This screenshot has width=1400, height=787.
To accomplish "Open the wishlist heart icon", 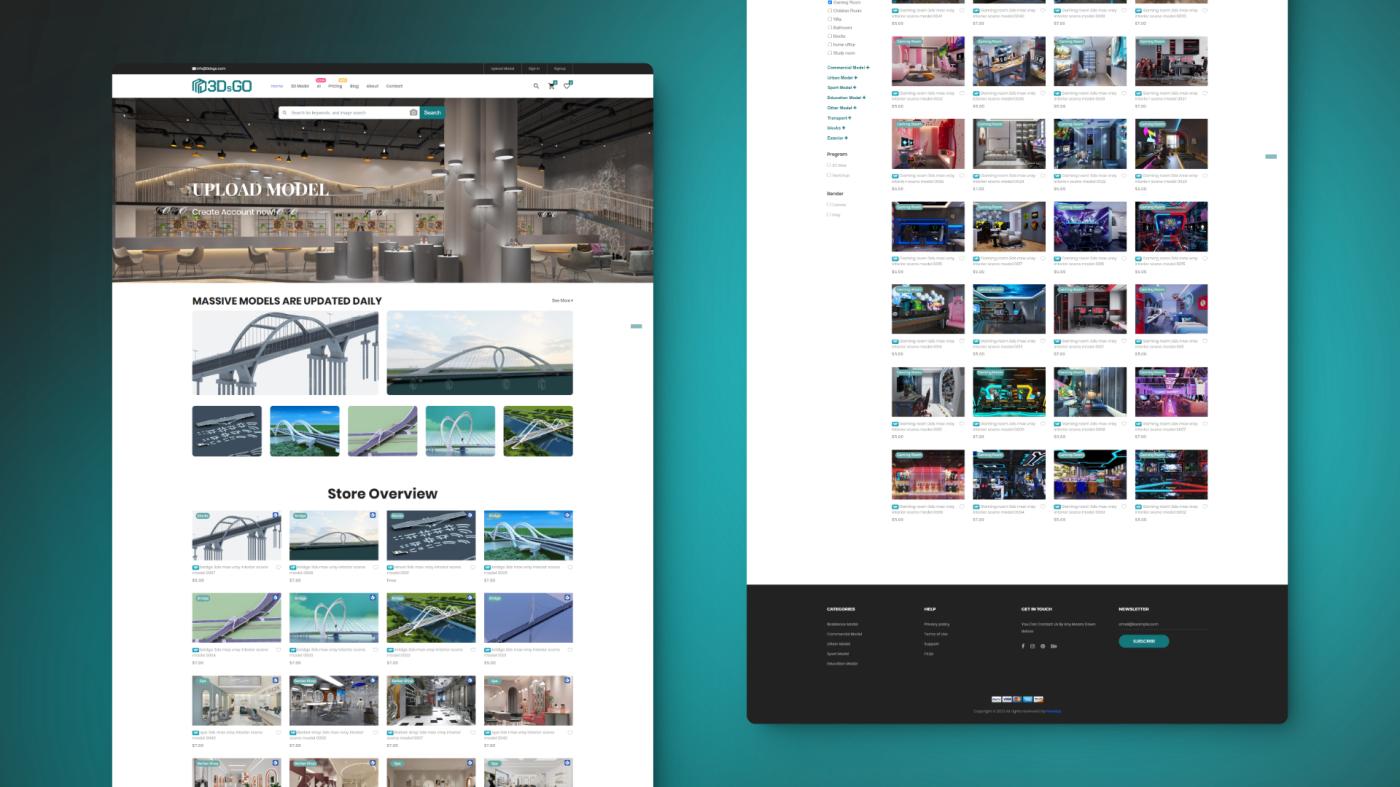I will coord(567,86).
